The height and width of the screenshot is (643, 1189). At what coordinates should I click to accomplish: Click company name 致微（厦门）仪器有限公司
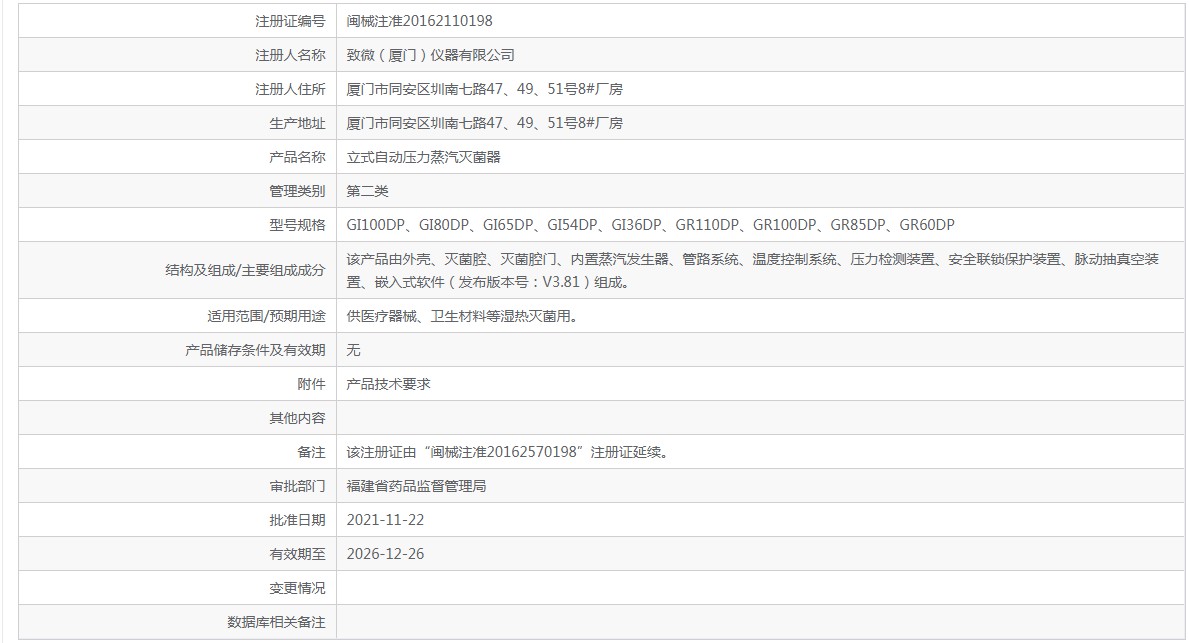click(431, 55)
